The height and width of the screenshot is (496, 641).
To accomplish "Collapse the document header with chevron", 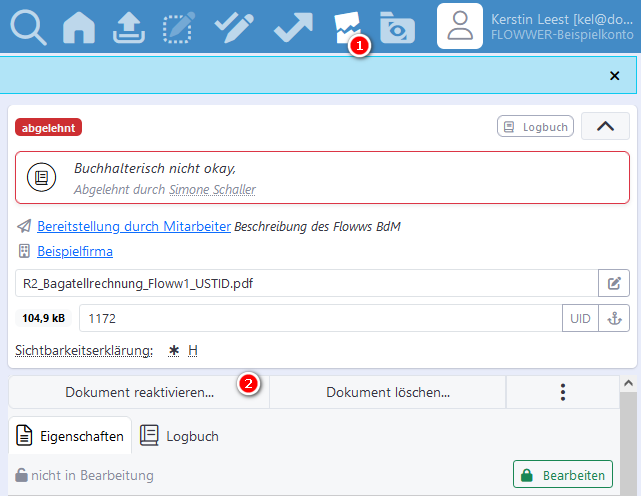I will [x=605, y=127].
